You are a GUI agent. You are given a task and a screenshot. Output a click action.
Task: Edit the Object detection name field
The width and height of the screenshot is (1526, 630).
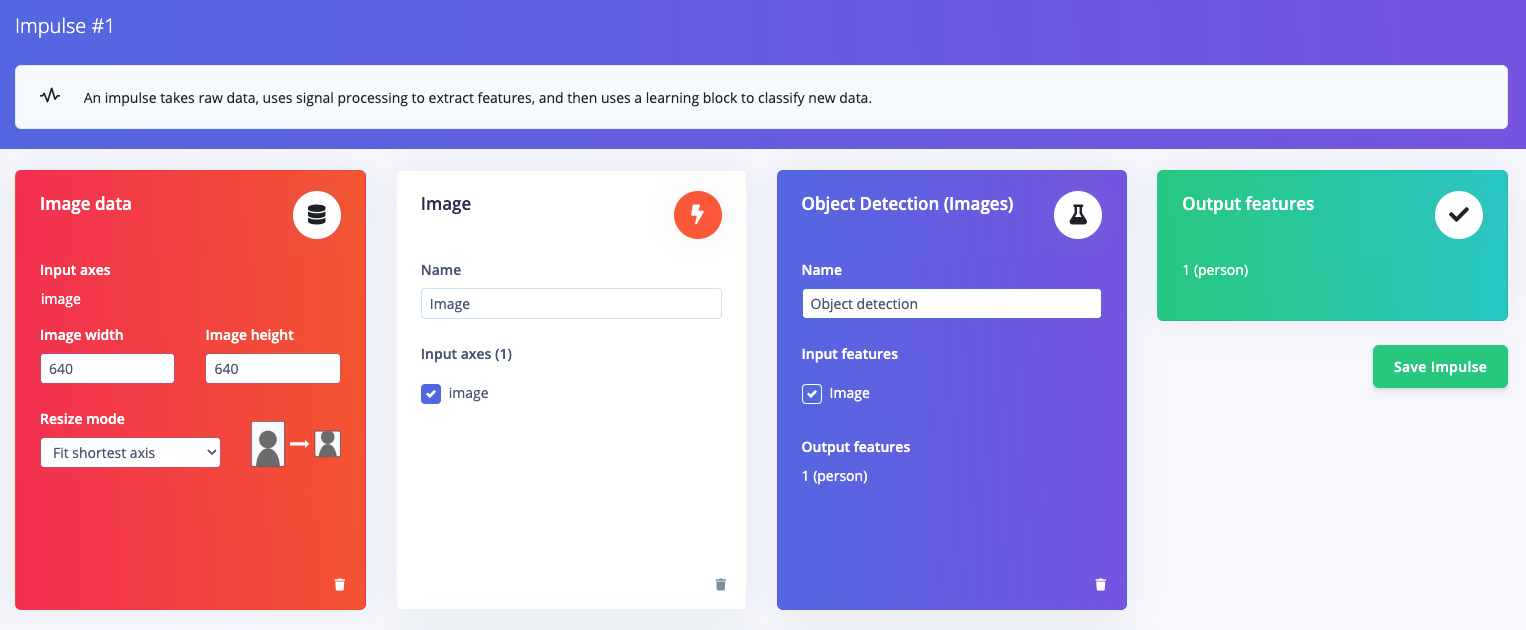[952, 304]
